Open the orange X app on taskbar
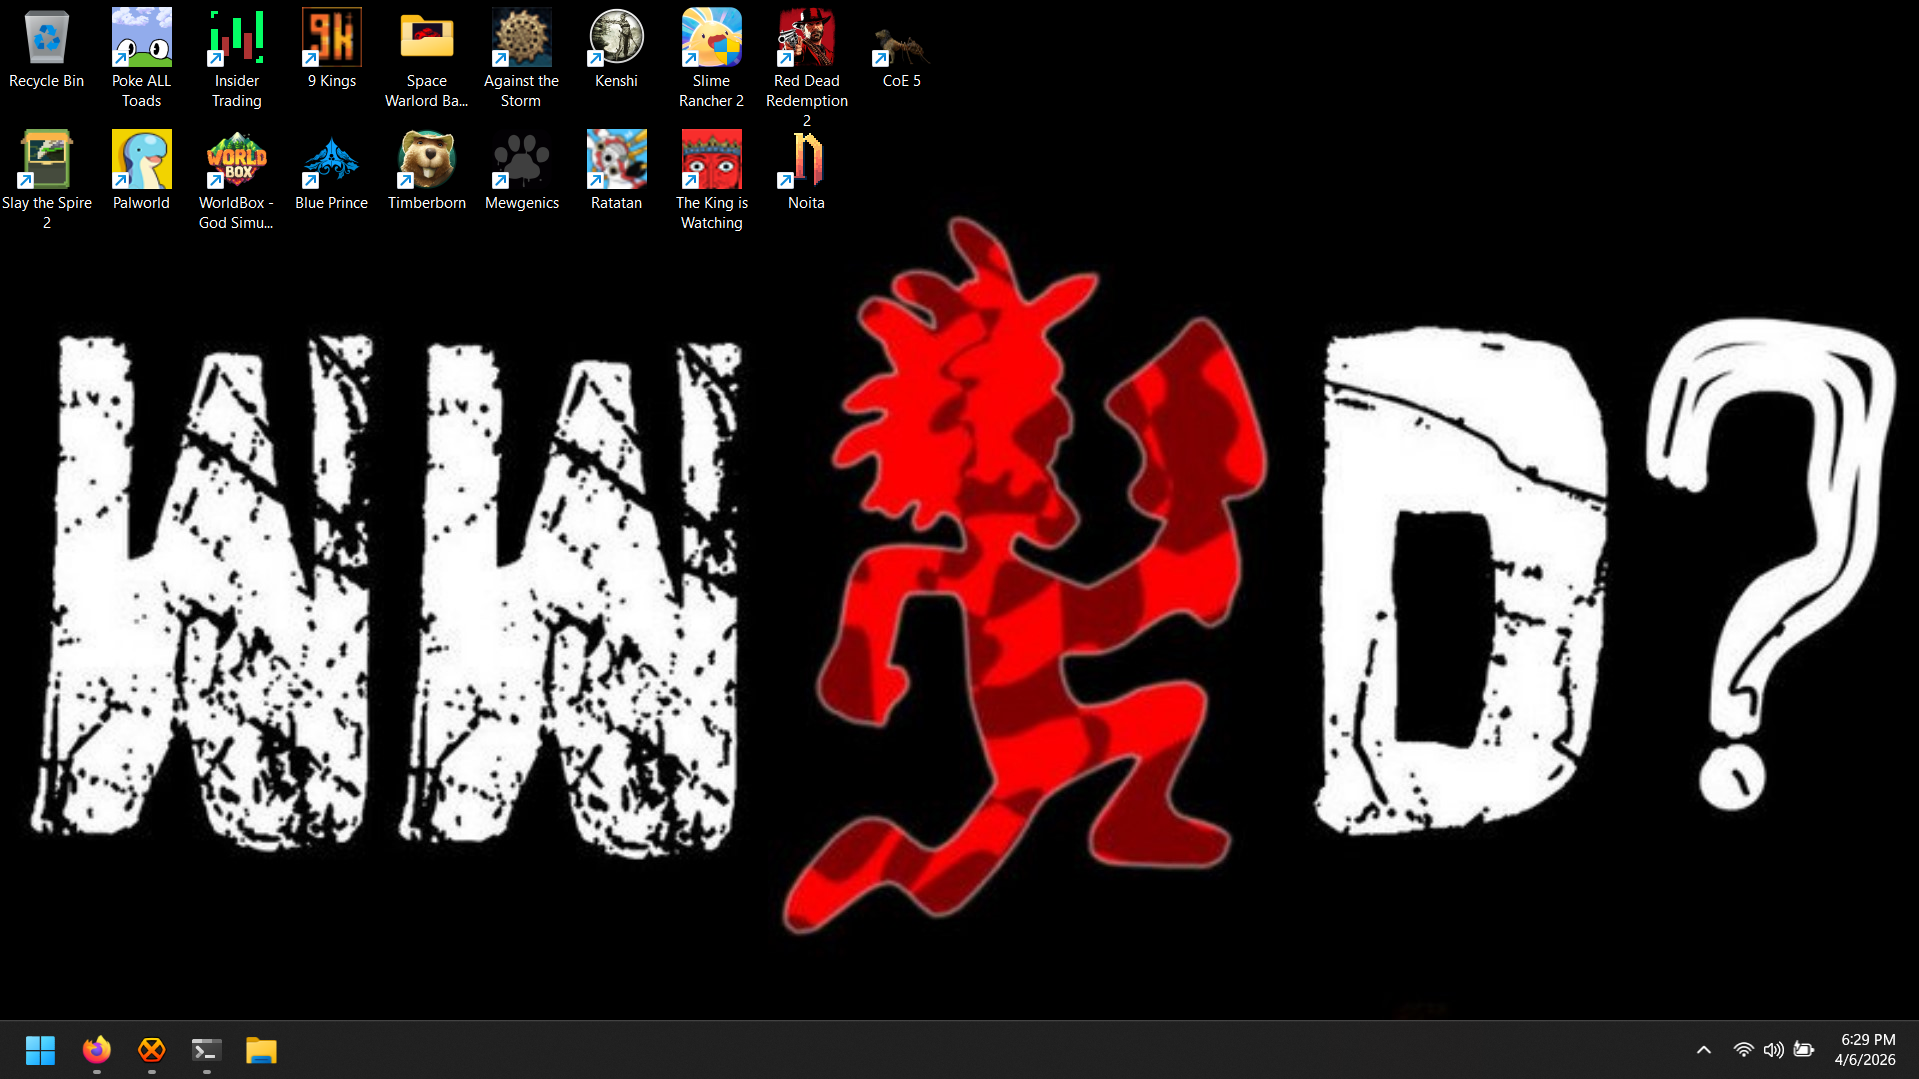 click(151, 1050)
